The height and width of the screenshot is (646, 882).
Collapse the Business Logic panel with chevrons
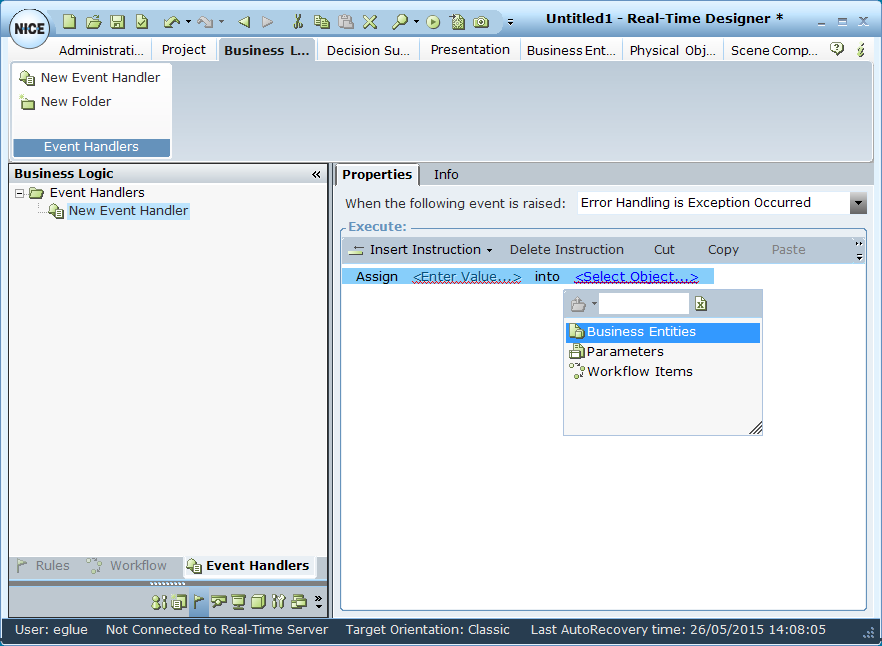pyautogui.click(x=316, y=174)
